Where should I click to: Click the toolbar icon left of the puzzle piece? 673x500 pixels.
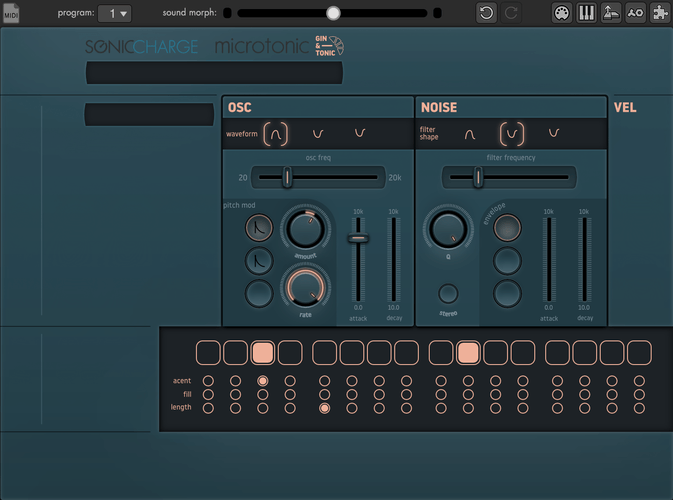(636, 13)
